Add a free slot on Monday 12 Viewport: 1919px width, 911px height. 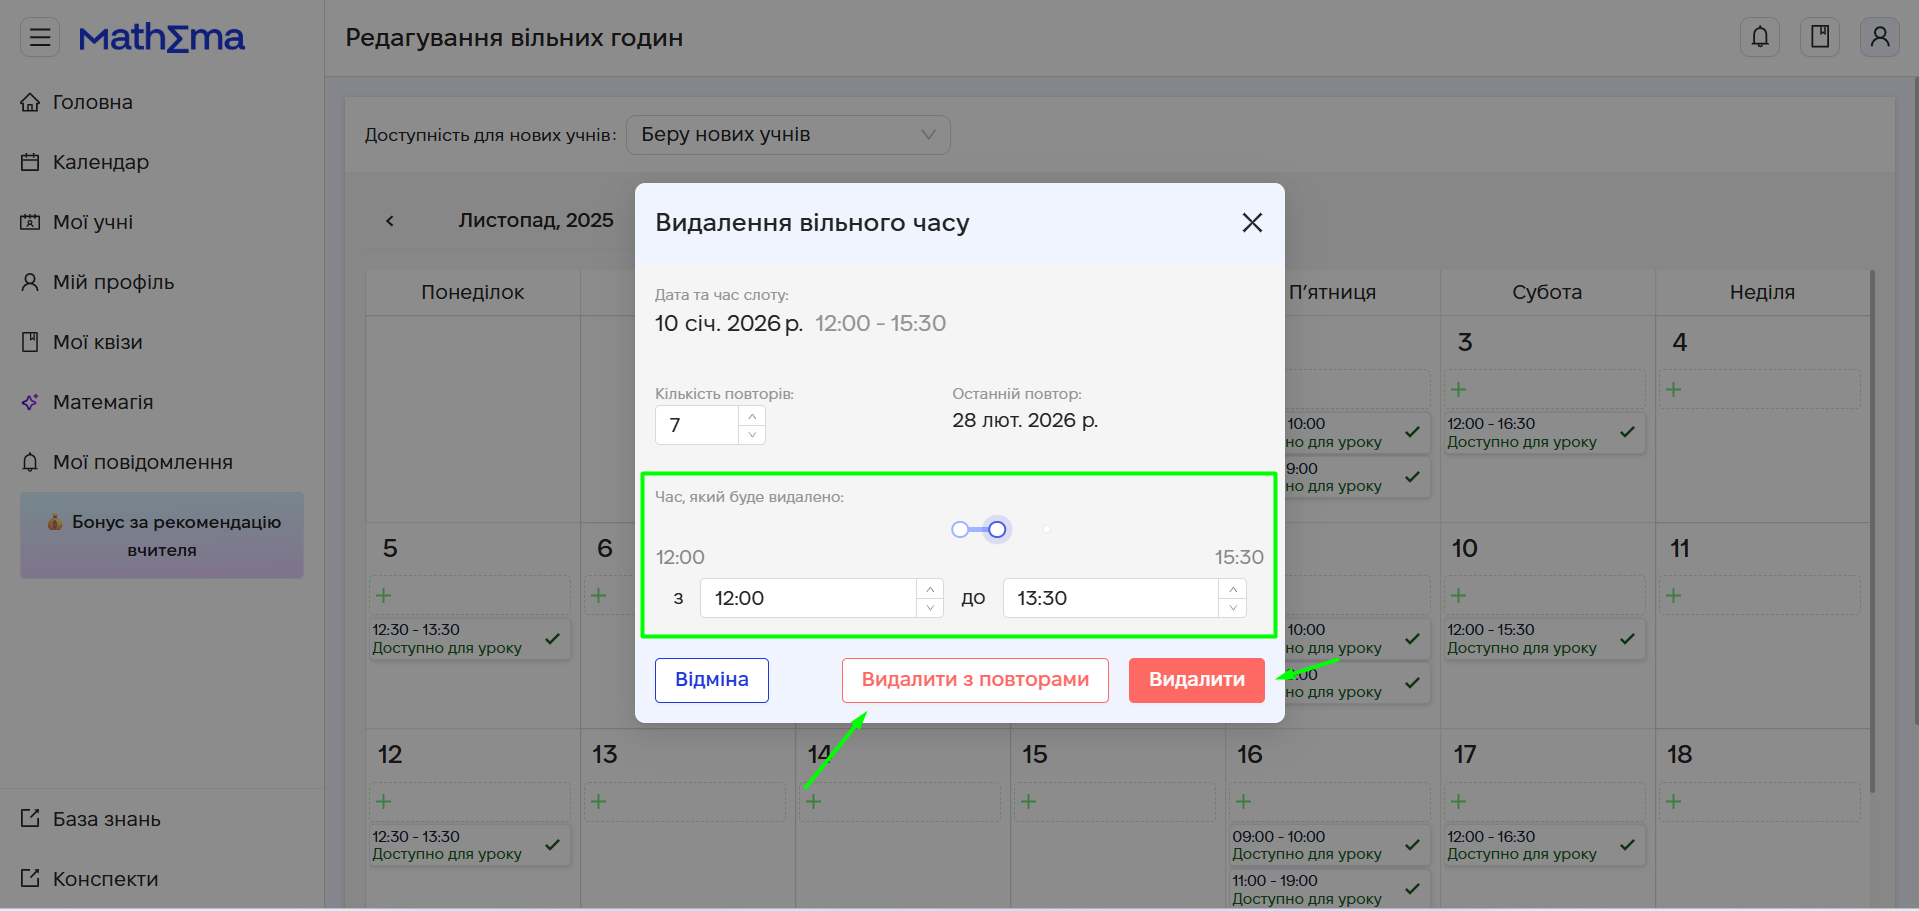click(384, 802)
